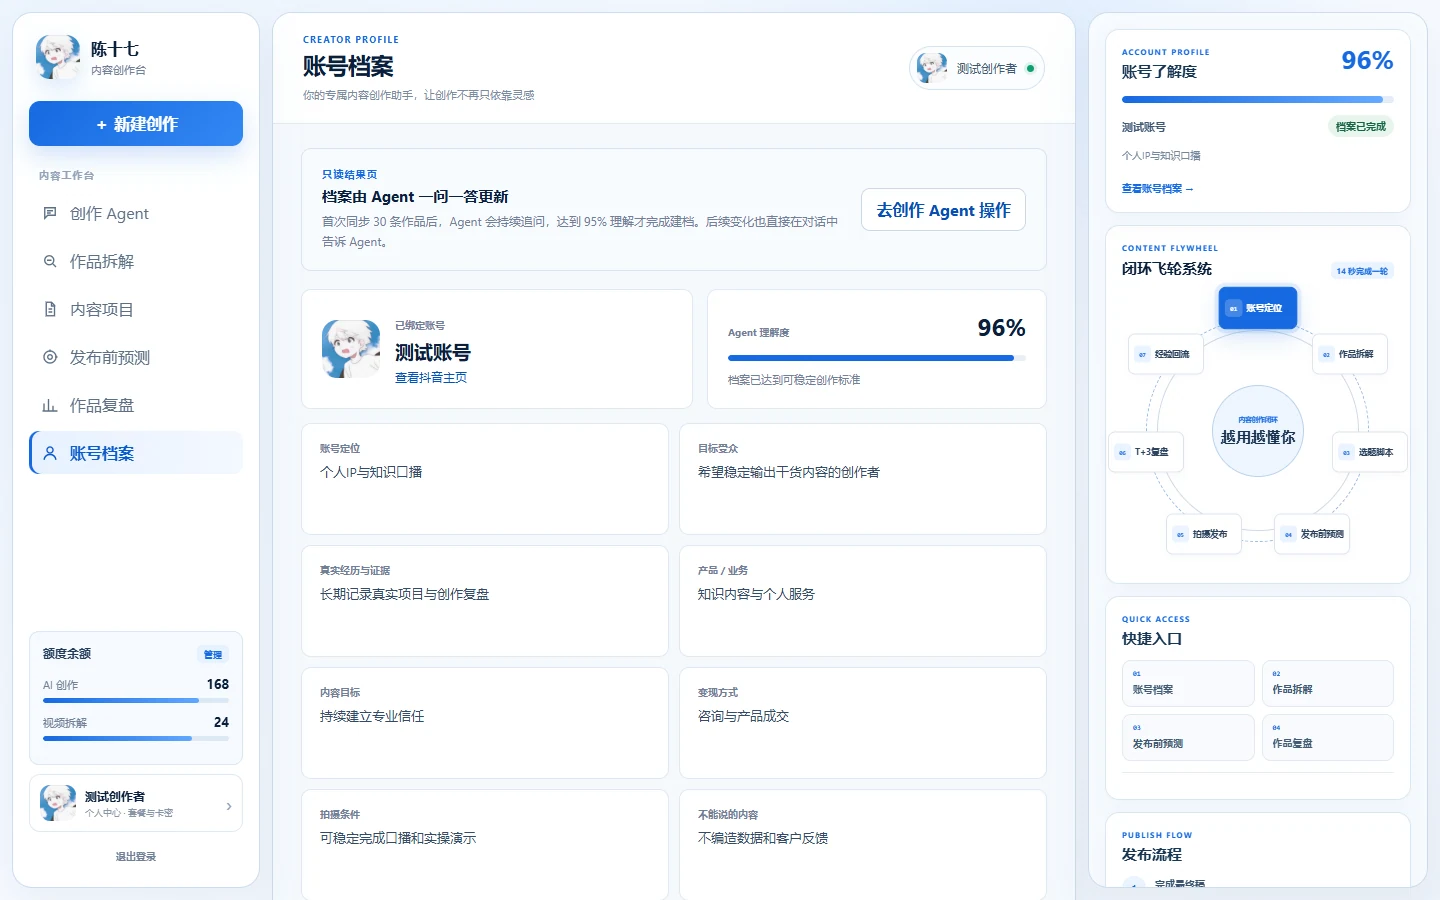Click the 变现方式 card

coord(863,723)
